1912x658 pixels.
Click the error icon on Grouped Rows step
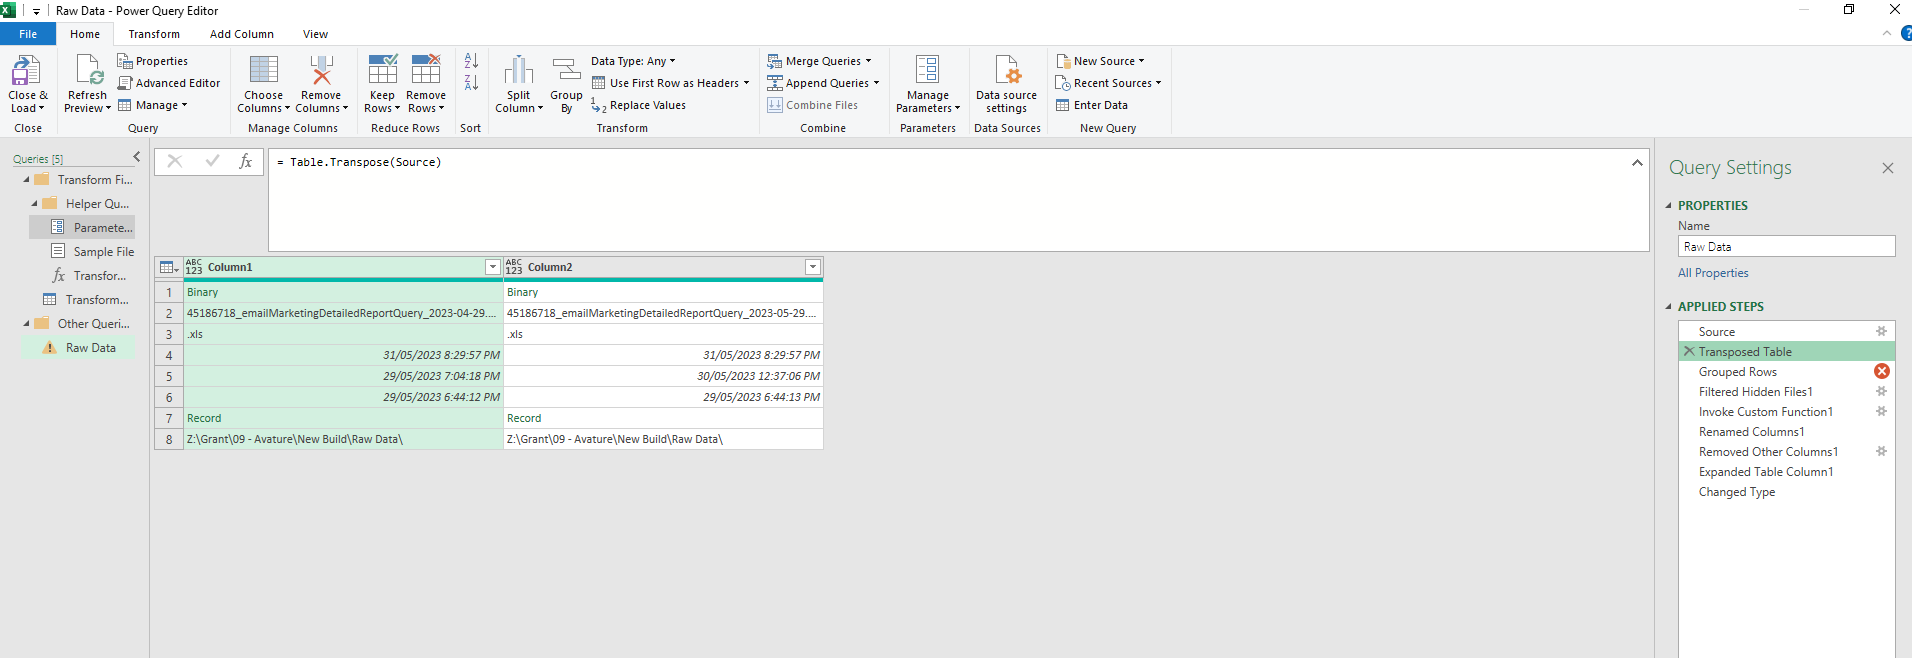tap(1881, 371)
